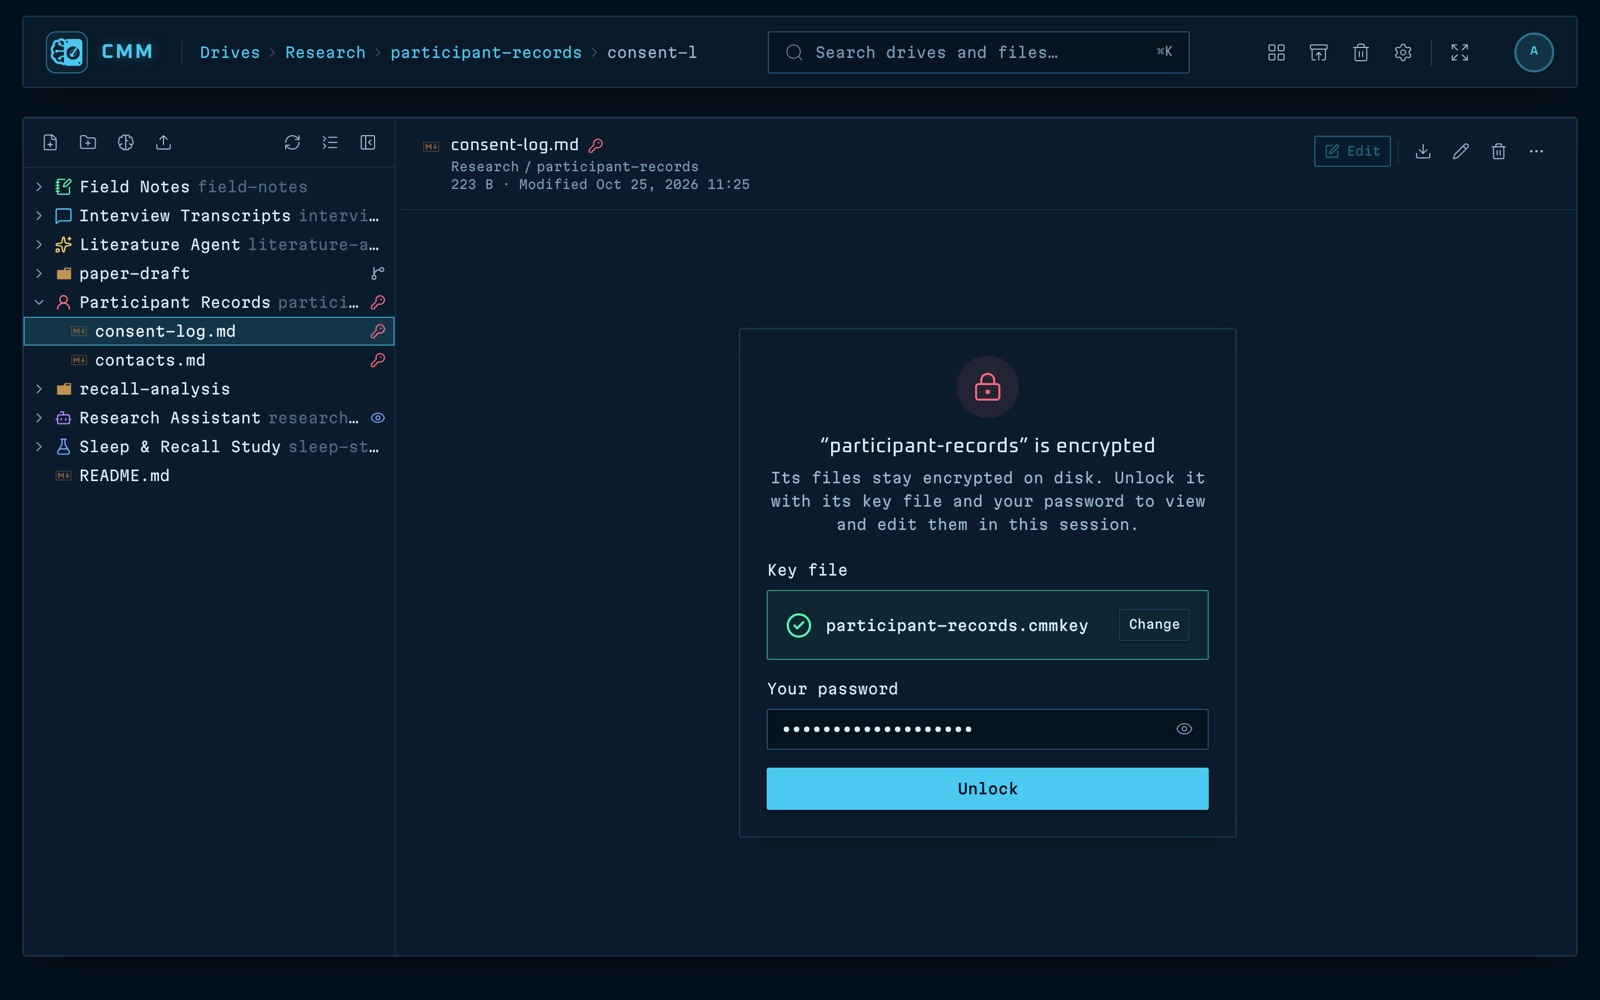Create a new folder with sidebar icon
Image resolution: width=1600 pixels, height=1000 pixels.
click(x=88, y=143)
